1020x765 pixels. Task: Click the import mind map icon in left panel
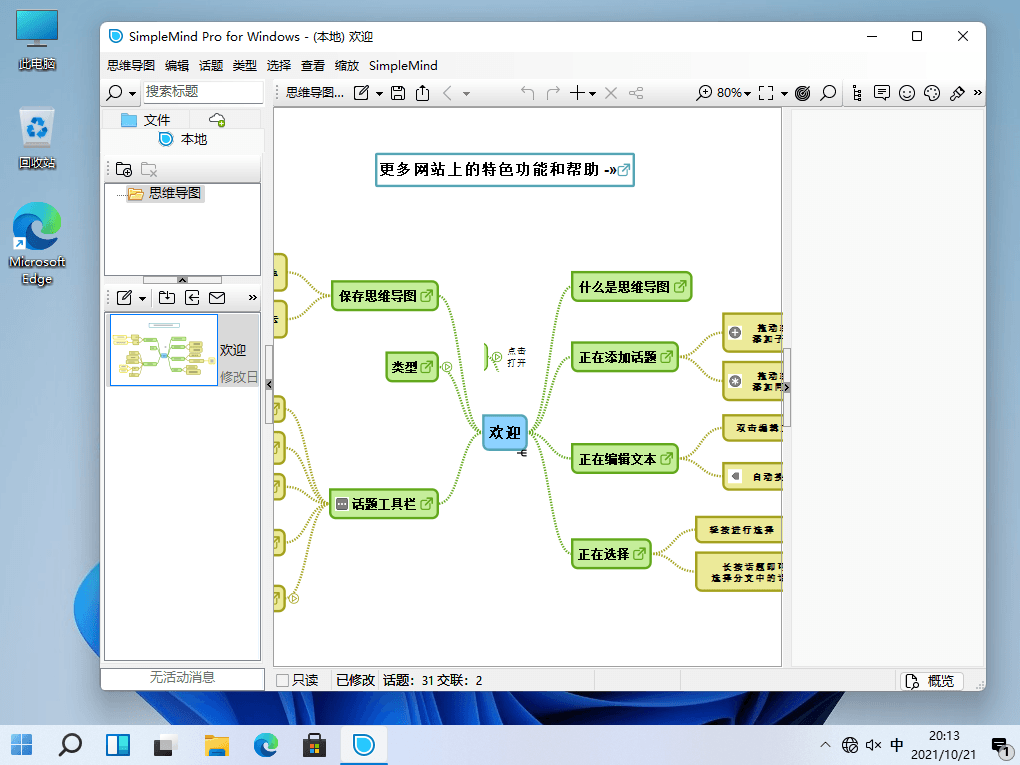point(167,297)
